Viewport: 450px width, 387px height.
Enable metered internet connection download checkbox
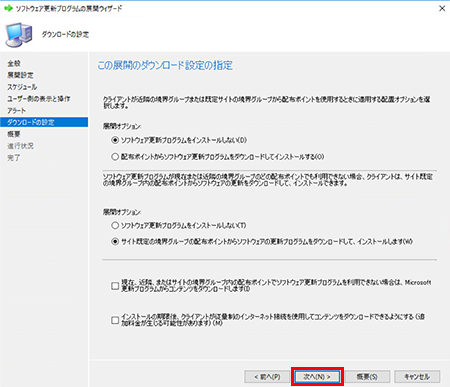115,320
